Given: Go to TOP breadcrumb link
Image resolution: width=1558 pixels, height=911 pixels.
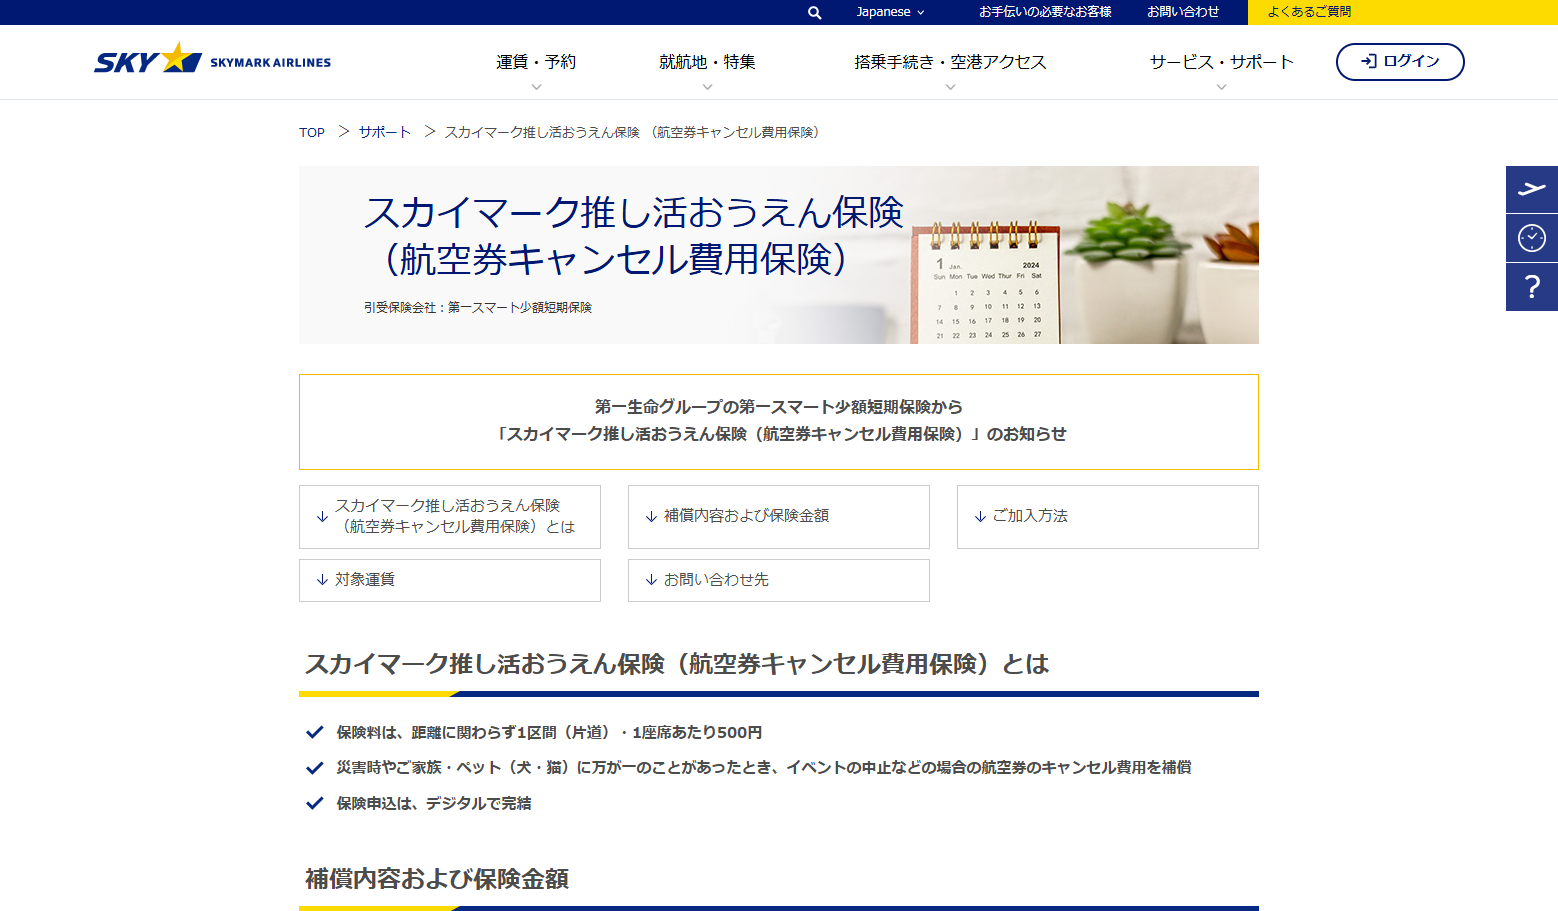Looking at the screenshot, I should click(x=312, y=132).
